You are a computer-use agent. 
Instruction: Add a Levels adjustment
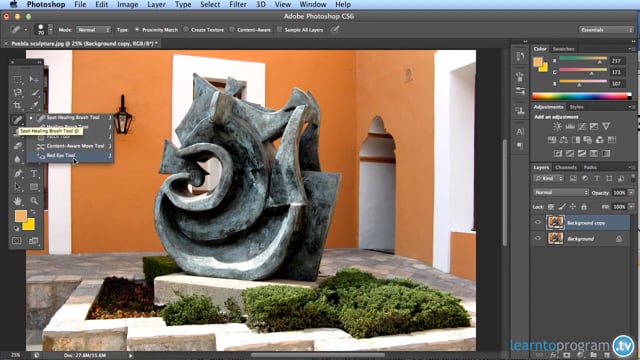tap(570, 127)
